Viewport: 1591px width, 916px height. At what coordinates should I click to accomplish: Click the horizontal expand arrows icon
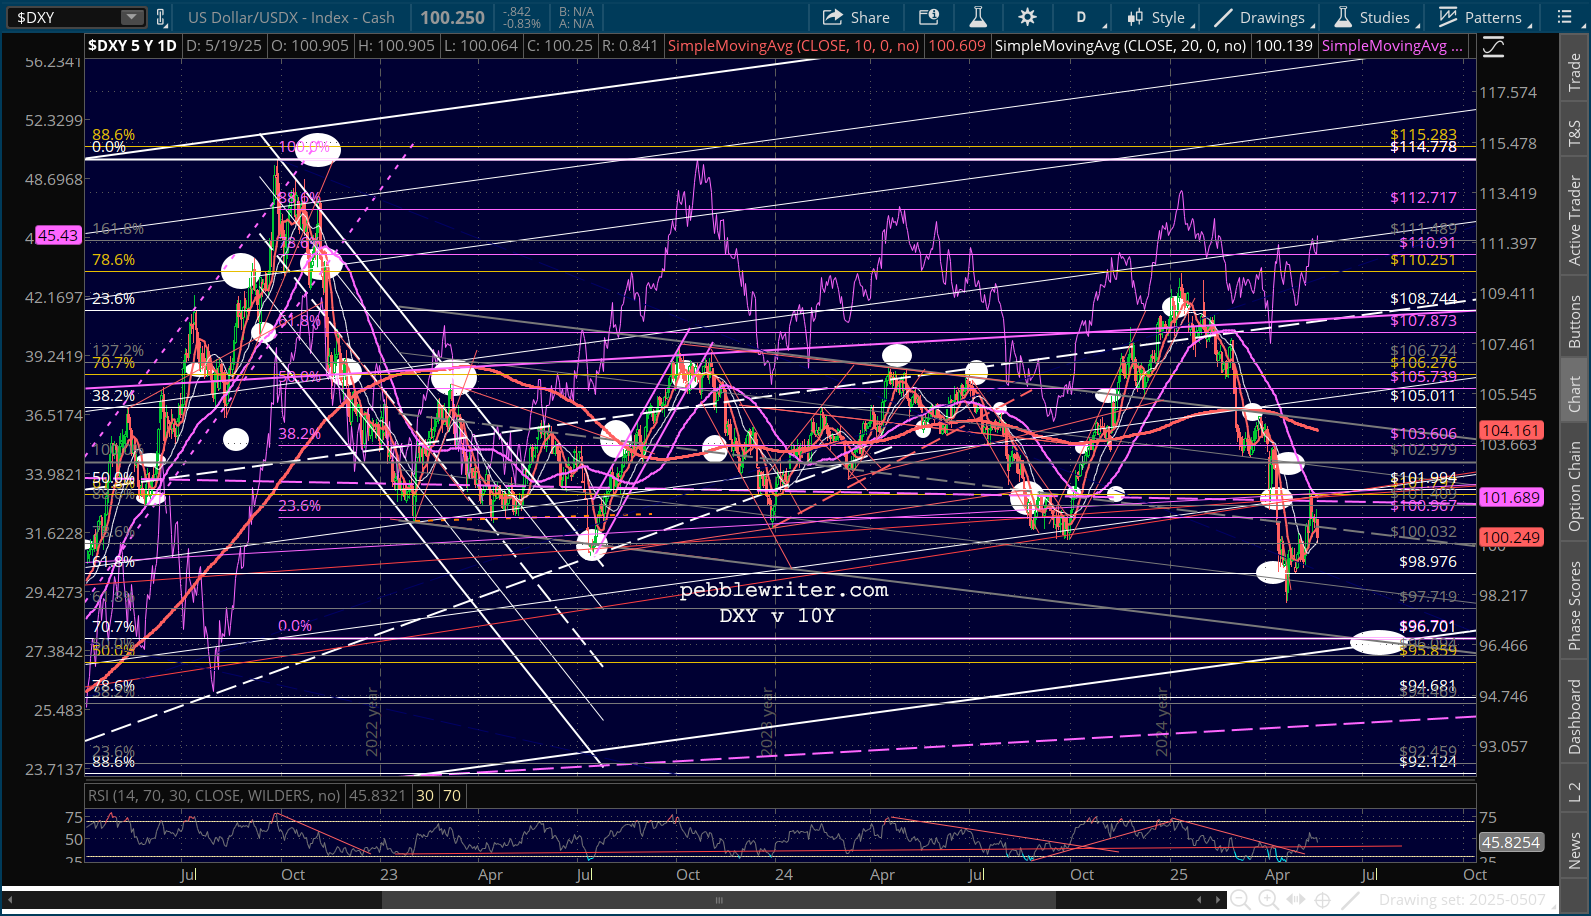[1295, 900]
